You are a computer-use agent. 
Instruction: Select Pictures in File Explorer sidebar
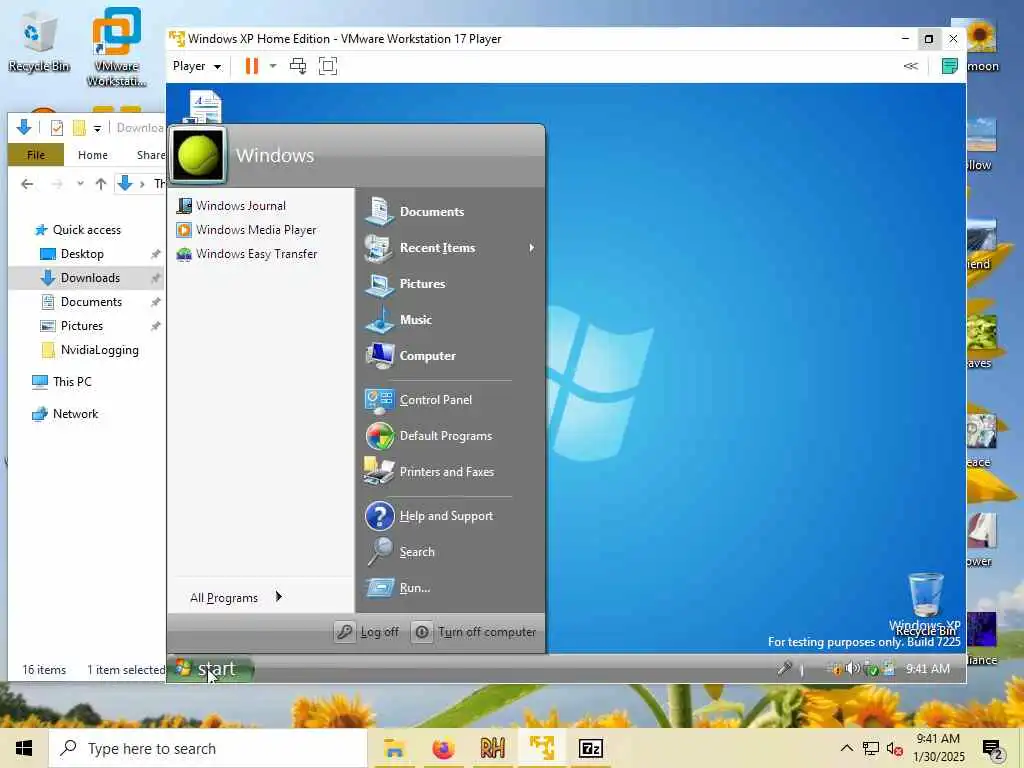tap(82, 326)
